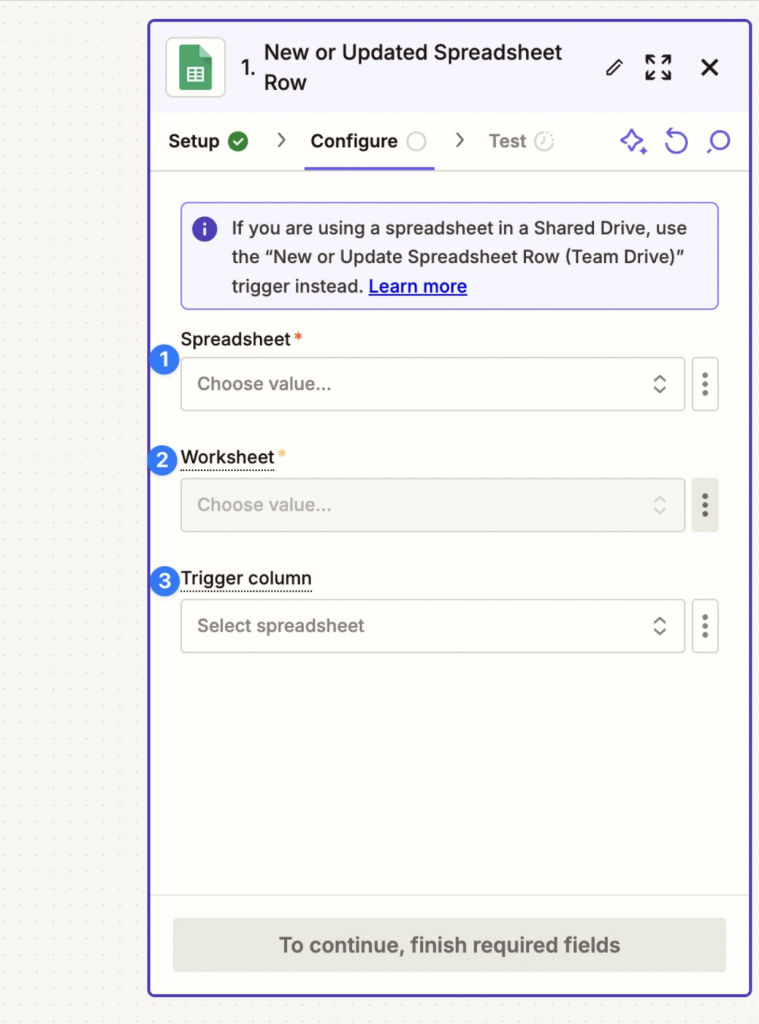Click the numbered badge 1 beside Spreadsheet
The width and height of the screenshot is (759, 1024).
point(163,360)
